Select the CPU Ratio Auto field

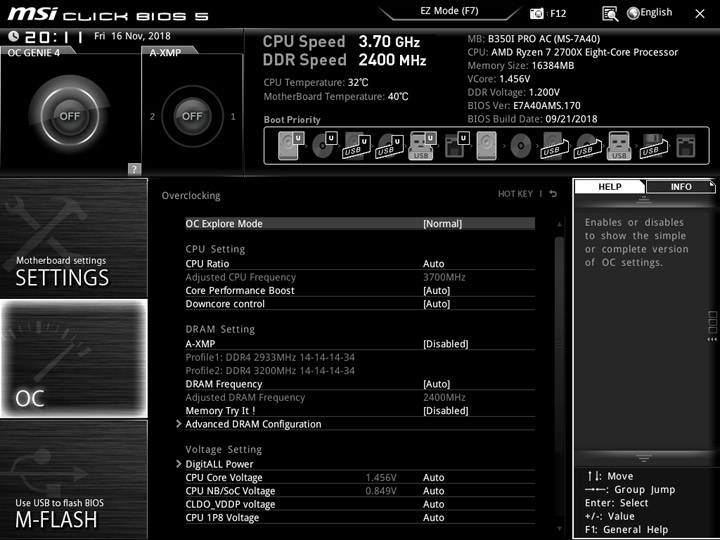pyautogui.click(x=433, y=264)
